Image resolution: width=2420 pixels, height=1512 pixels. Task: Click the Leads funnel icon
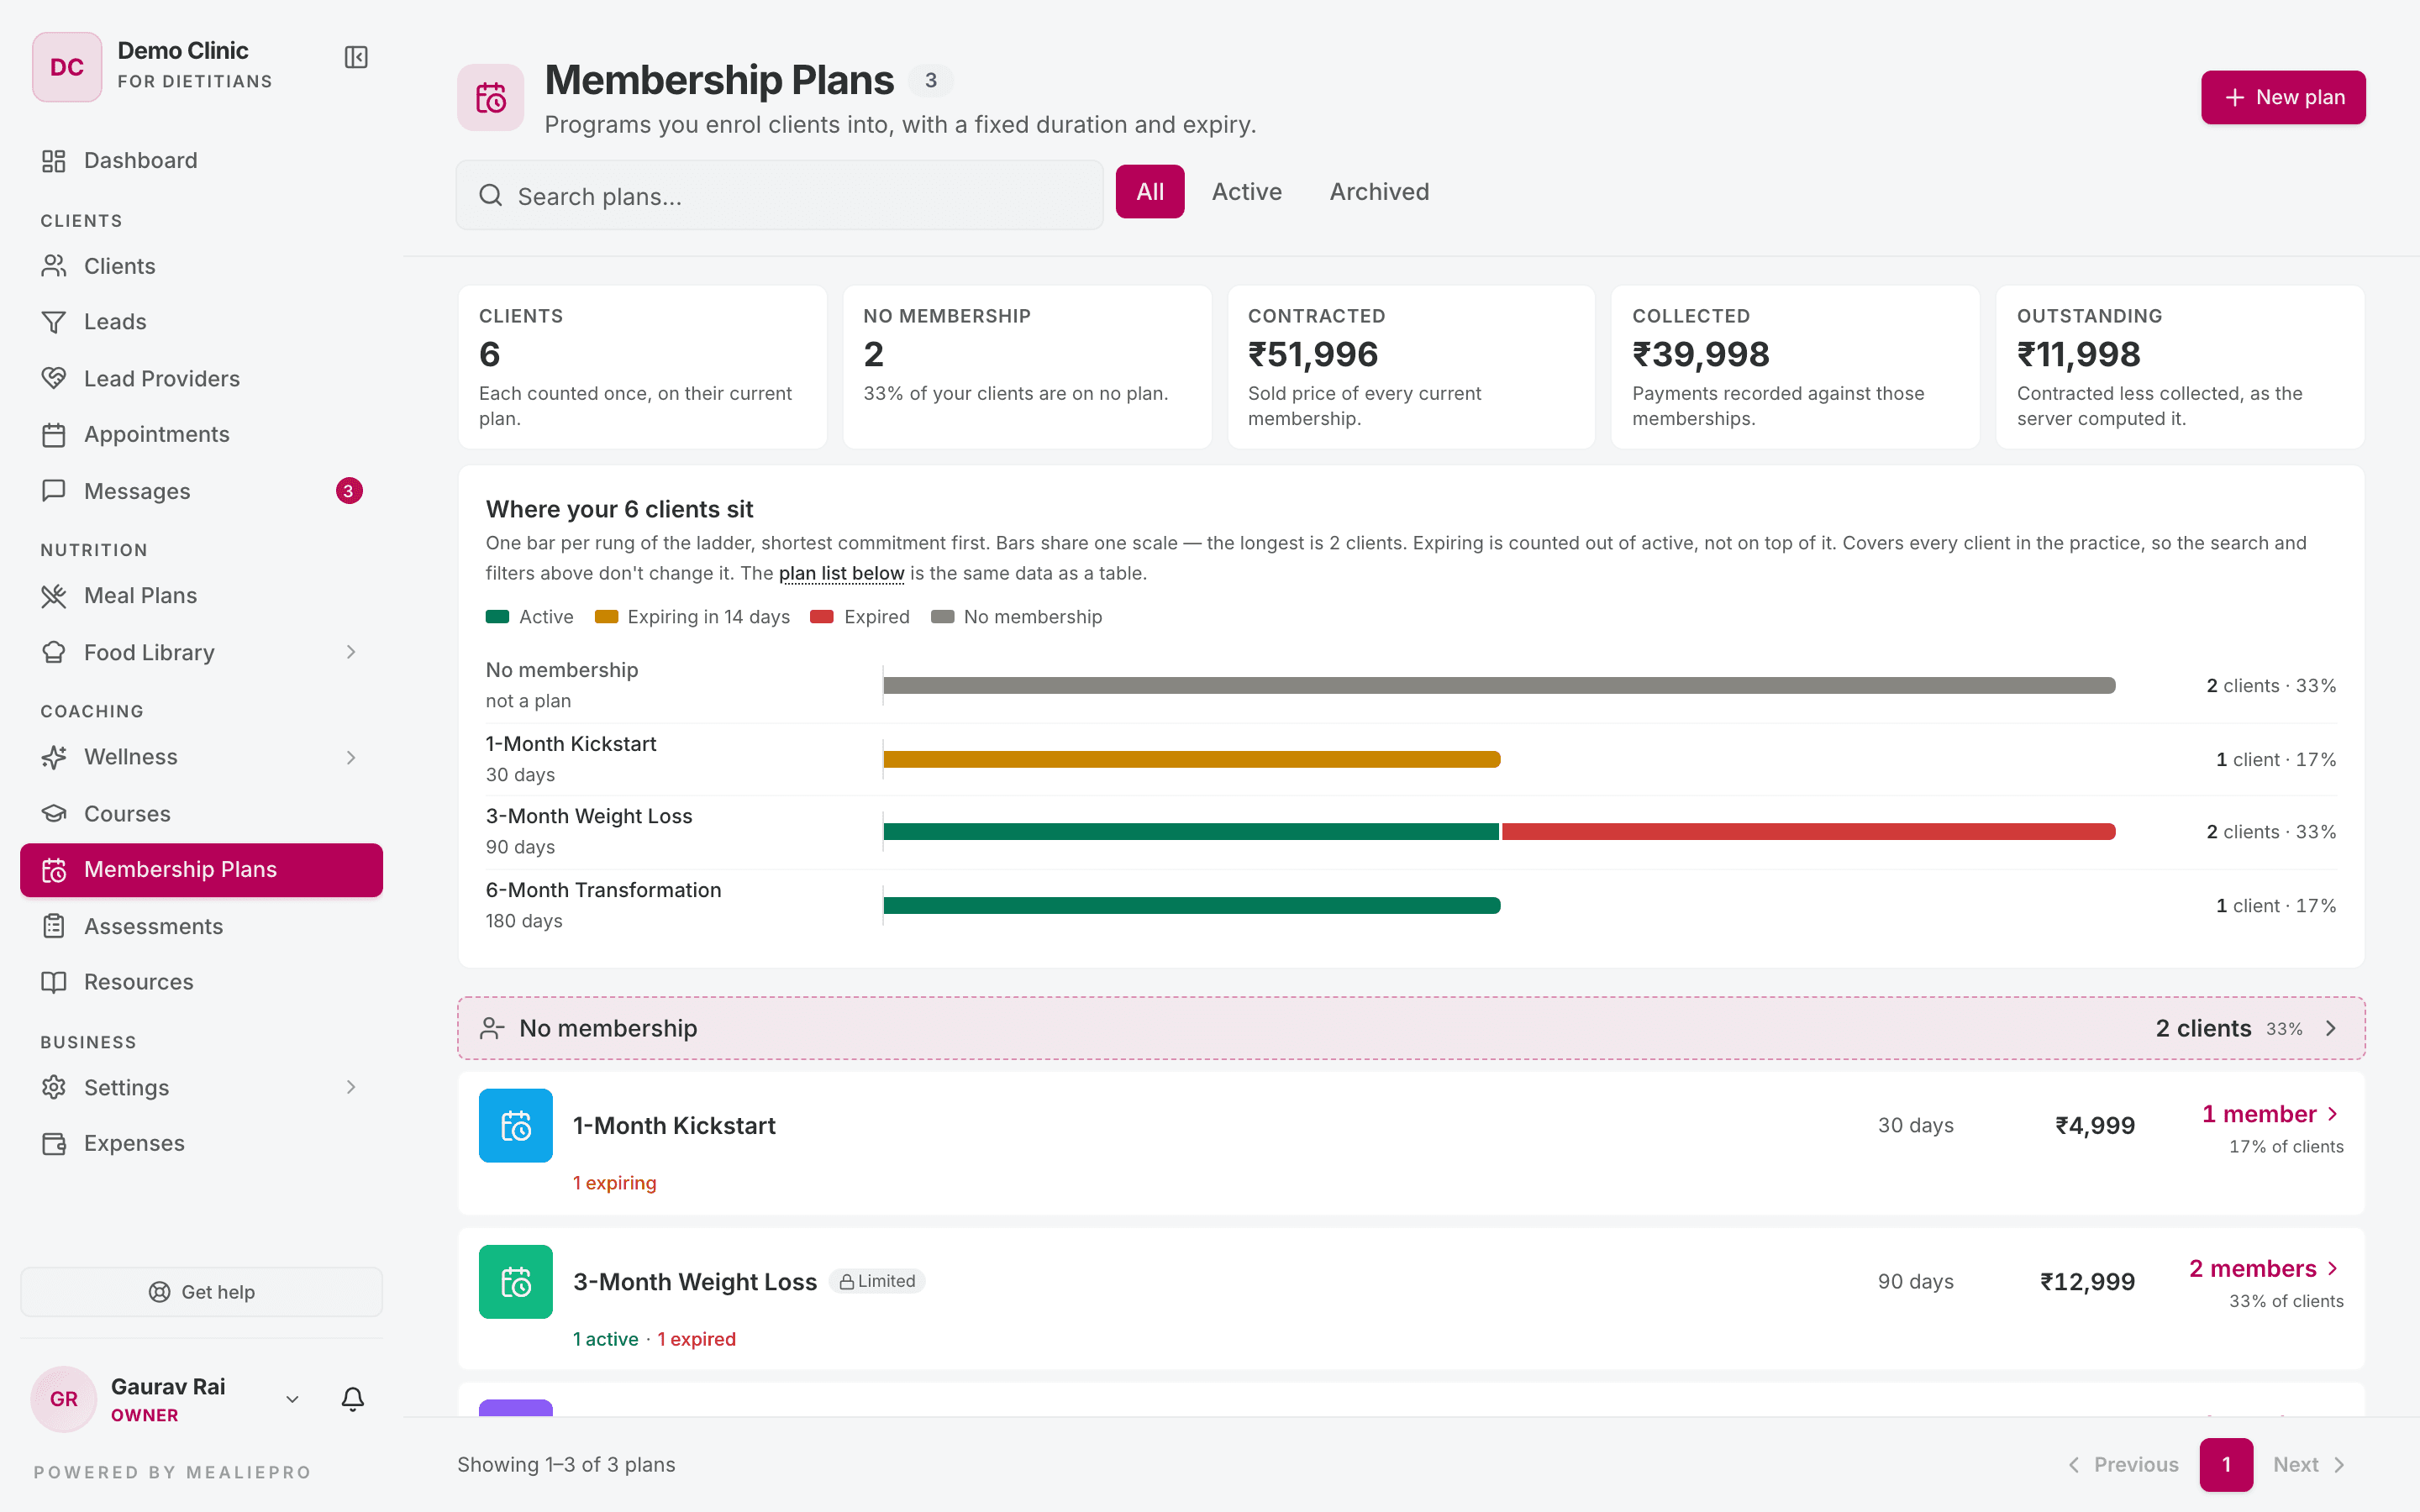click(x=54, y=322)
